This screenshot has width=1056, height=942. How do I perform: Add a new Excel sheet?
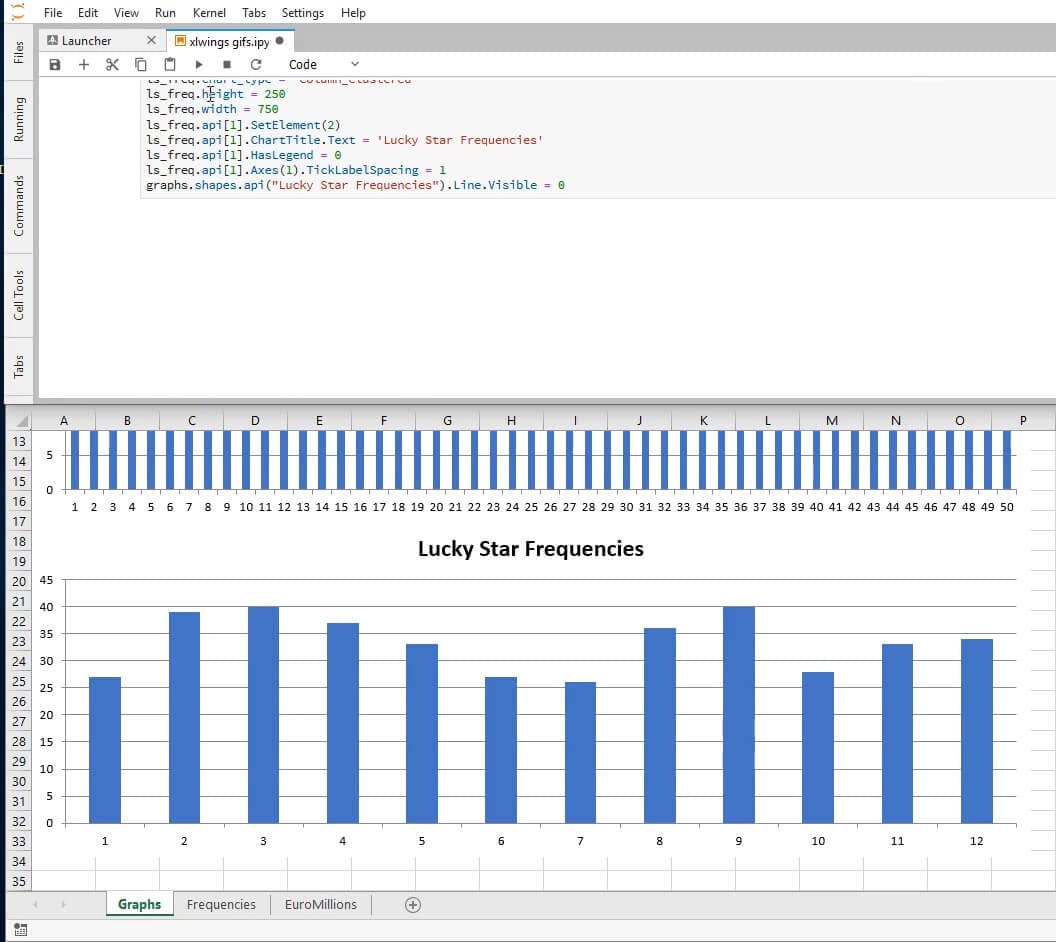coord(412,904)
